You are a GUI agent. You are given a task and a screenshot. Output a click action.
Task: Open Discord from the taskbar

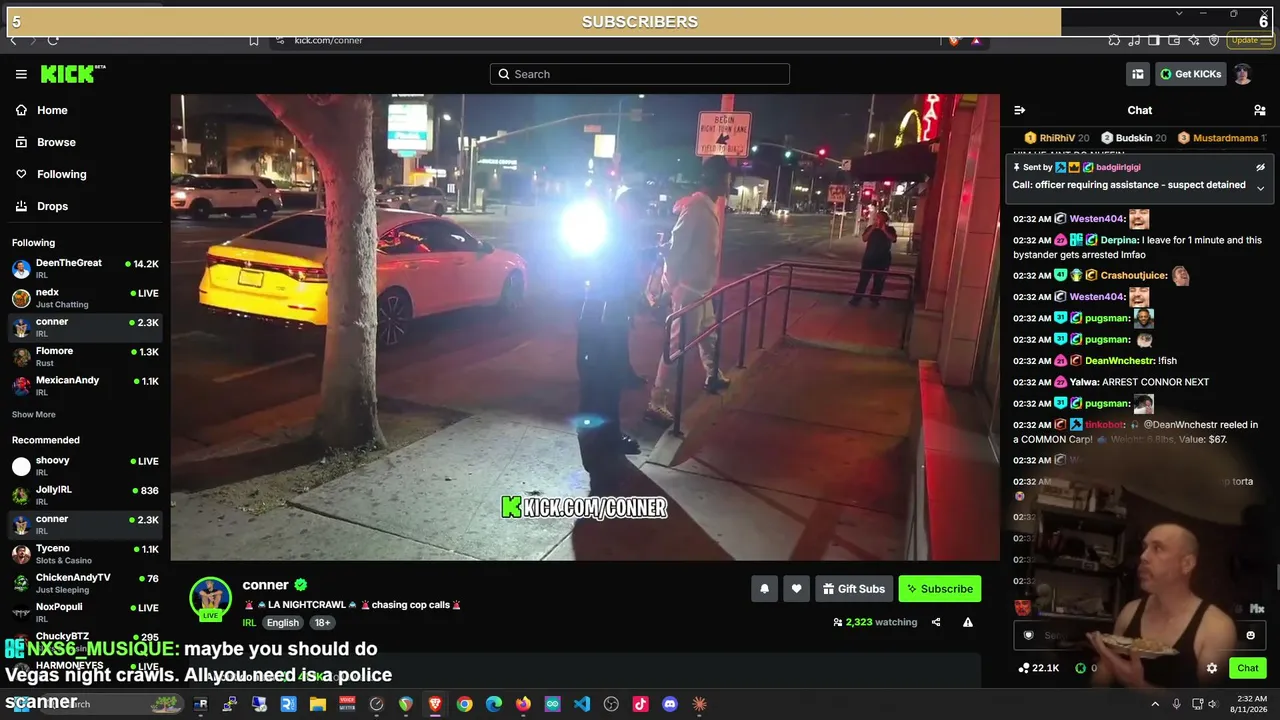[670, 704]
